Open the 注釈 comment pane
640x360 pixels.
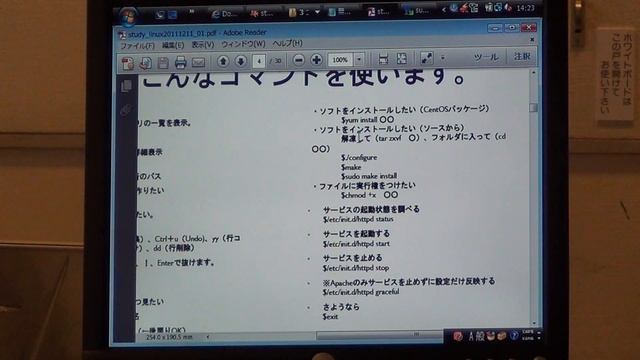point(522,56)
